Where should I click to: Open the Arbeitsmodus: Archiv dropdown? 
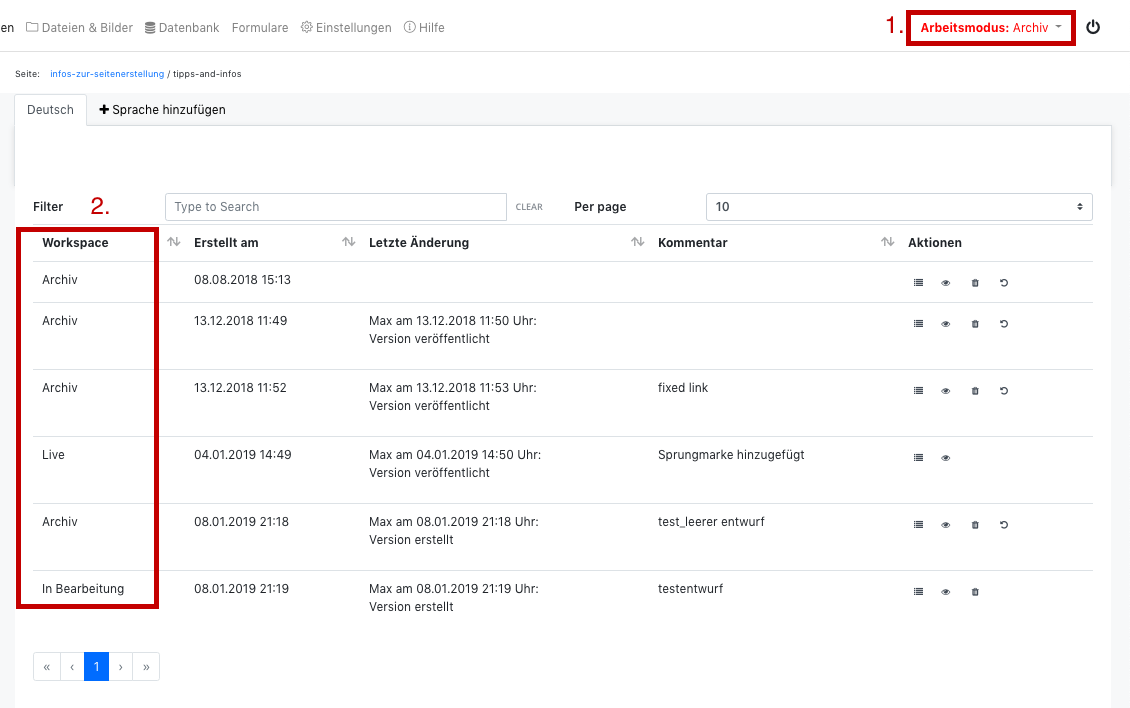tap(991, 27)
